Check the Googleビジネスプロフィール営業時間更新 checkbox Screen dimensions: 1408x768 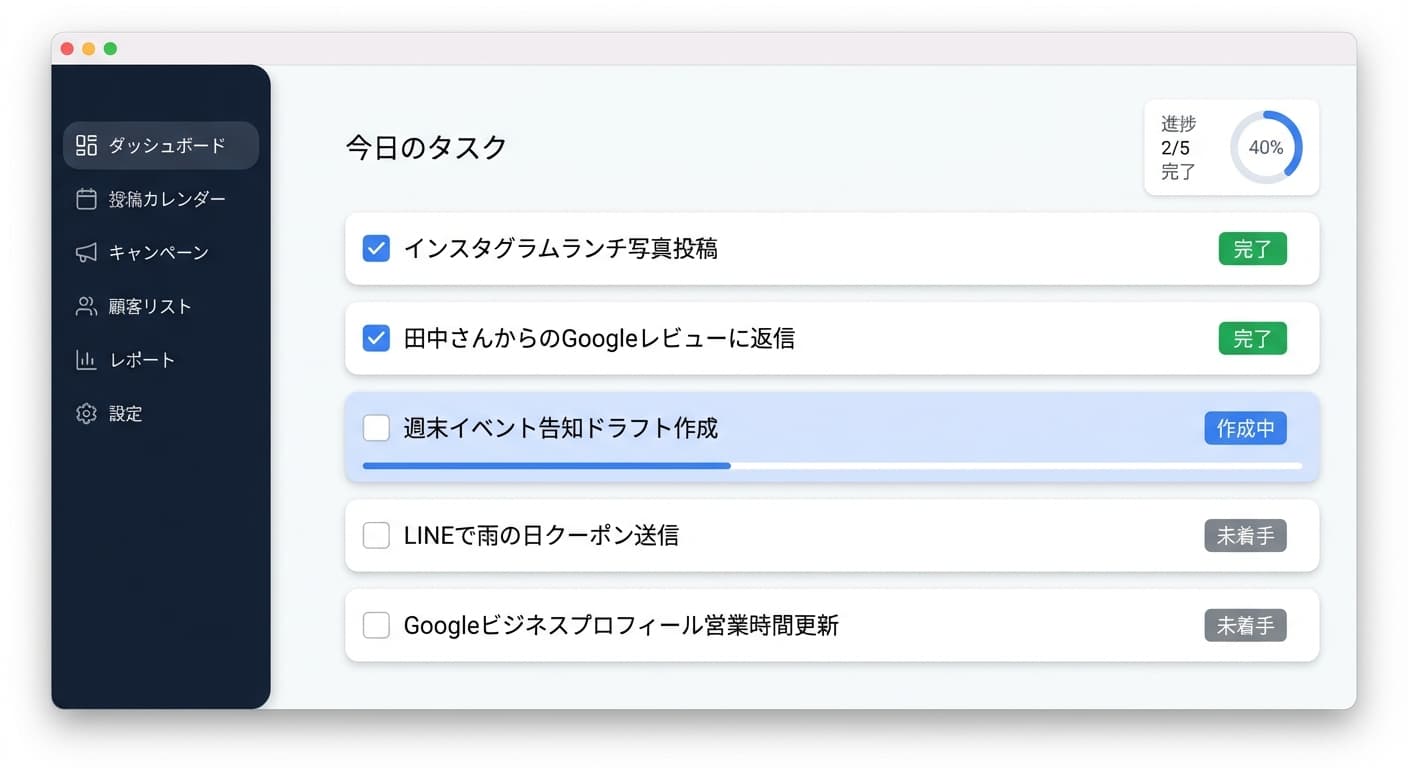coord(376,625)
